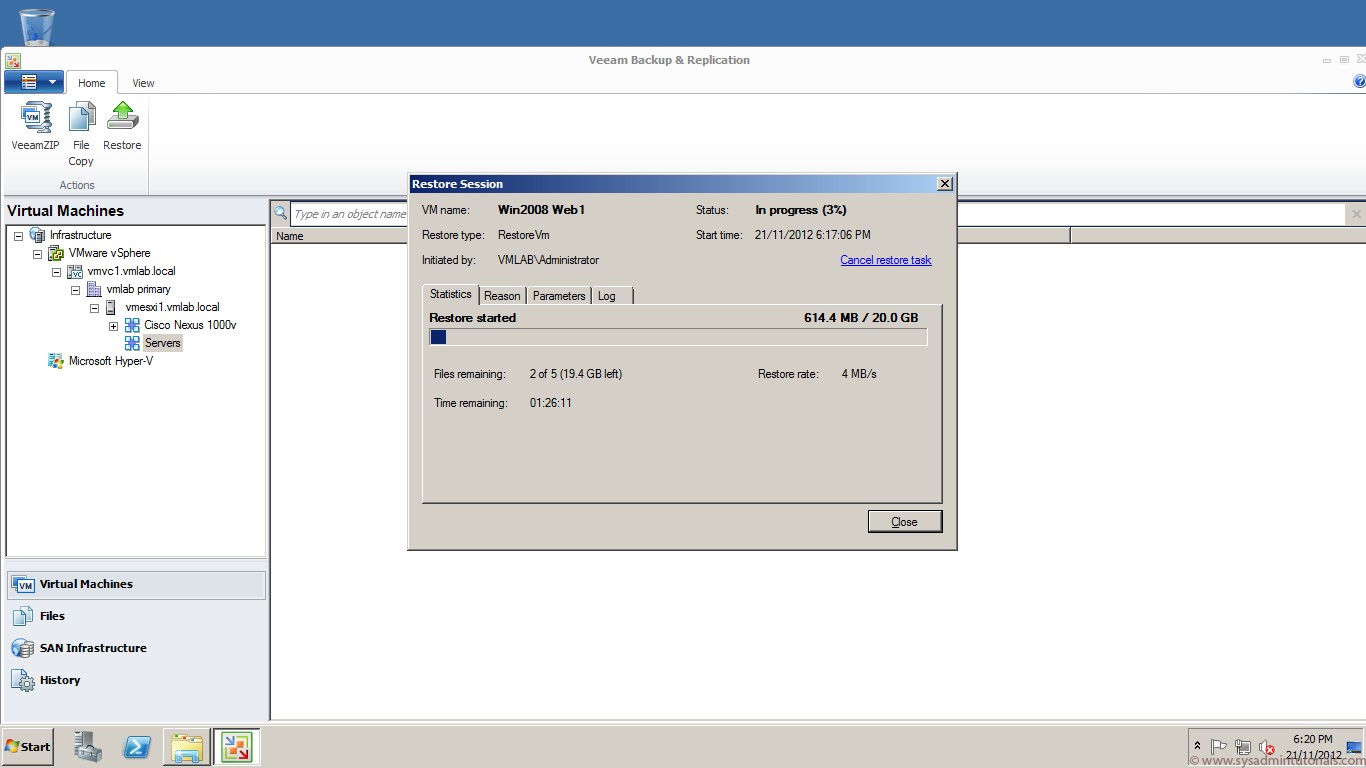Click the muted volume tray icon
Image resolution: width=1366 pixels, height=768 pixels.
point(1266,747)
